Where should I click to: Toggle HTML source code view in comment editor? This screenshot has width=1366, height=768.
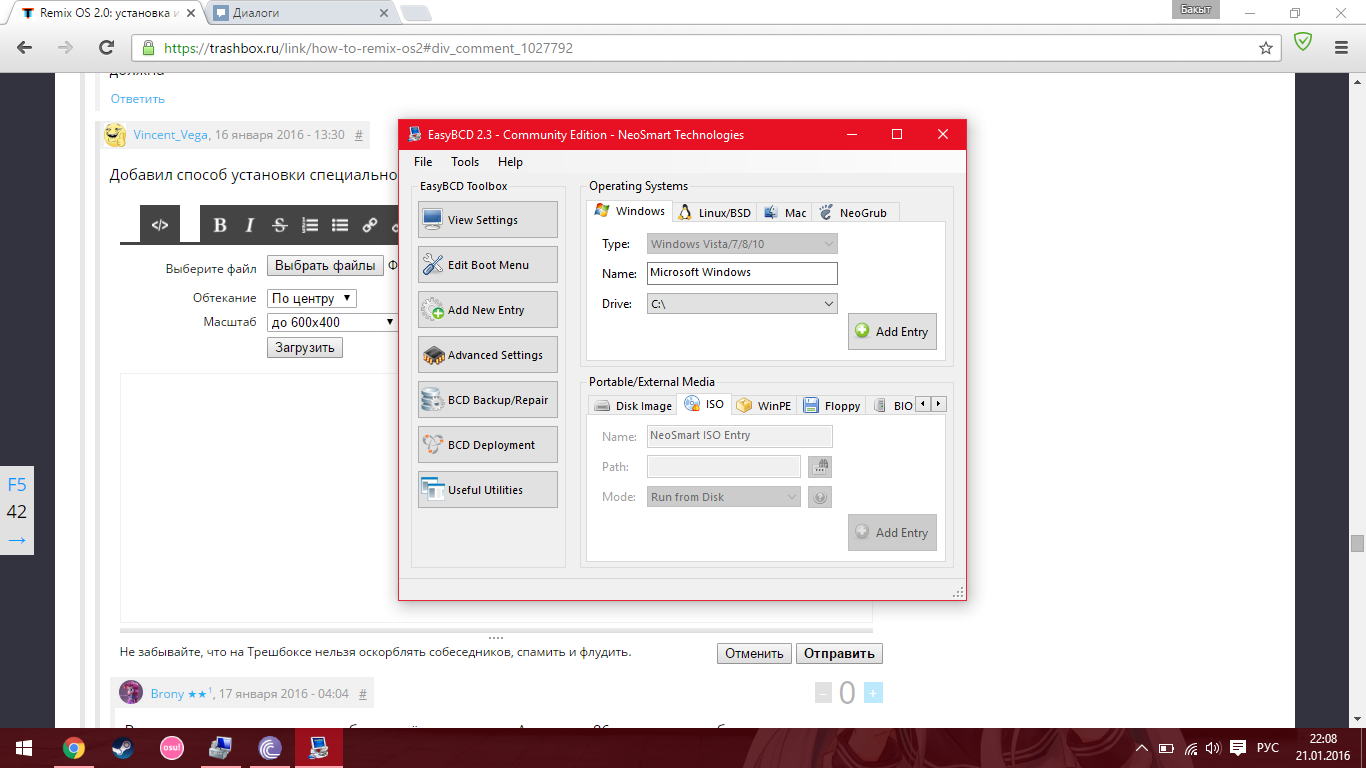[160, 225]
